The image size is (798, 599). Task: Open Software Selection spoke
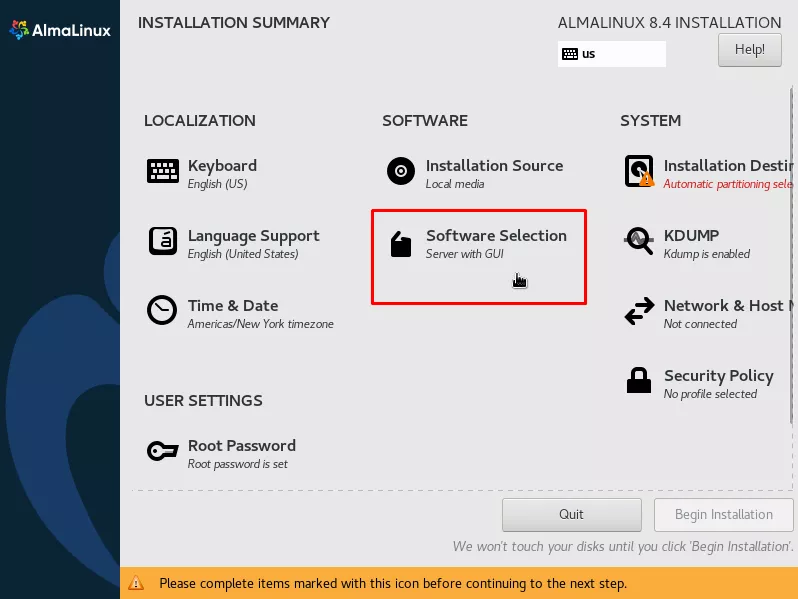478,244
